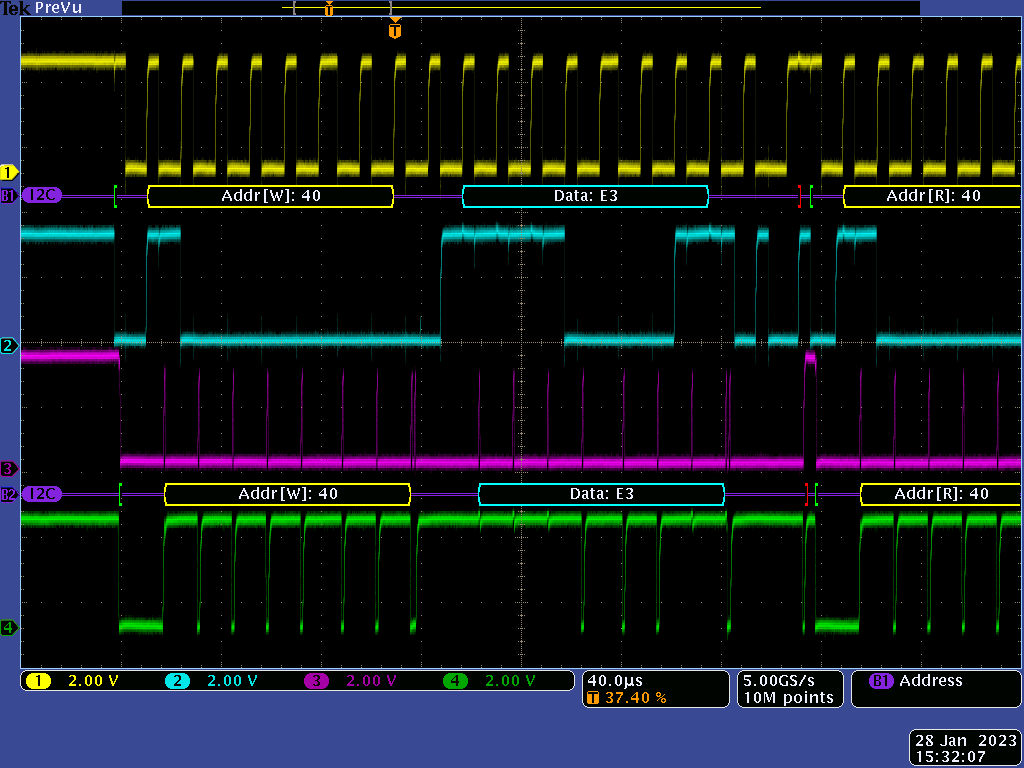Select the B1 Data: E3 packet
Screen dimensions: 1024x768
[x=586, y=196]
